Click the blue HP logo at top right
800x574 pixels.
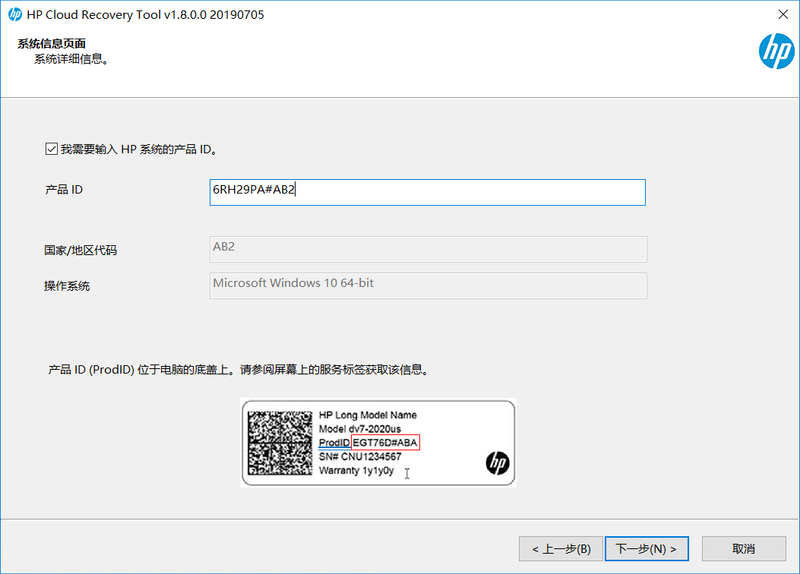click(776, 51)
